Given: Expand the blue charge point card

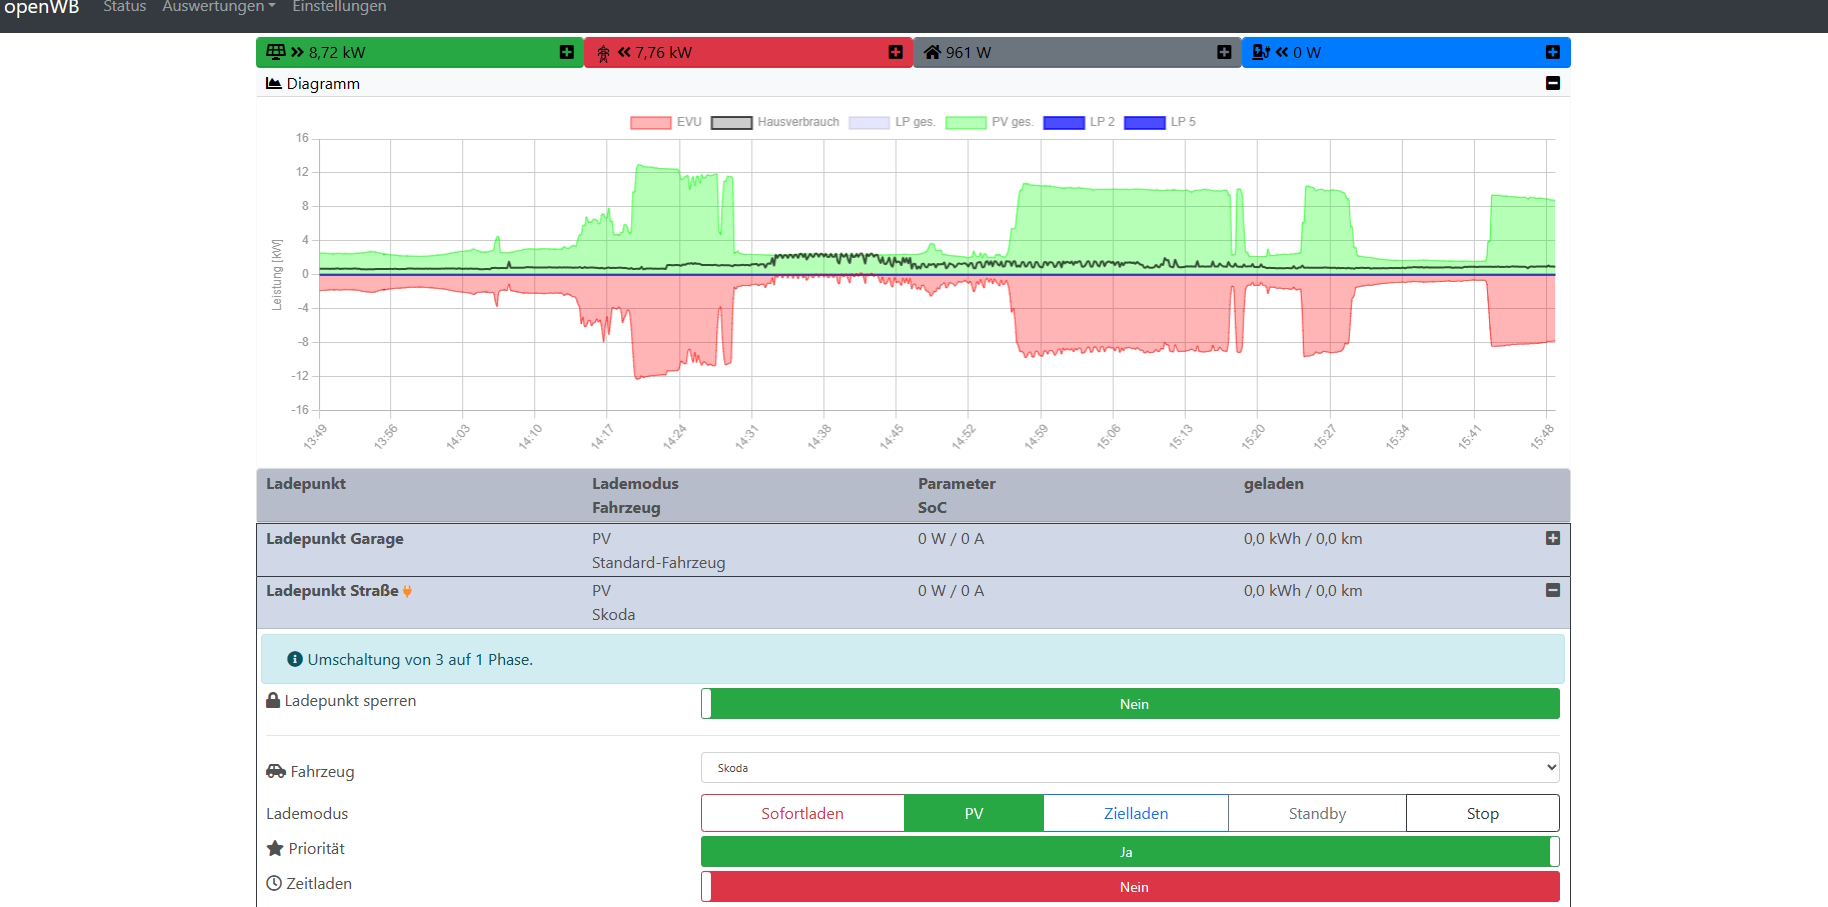Looking at the screenshot, I should point(1552,52).
